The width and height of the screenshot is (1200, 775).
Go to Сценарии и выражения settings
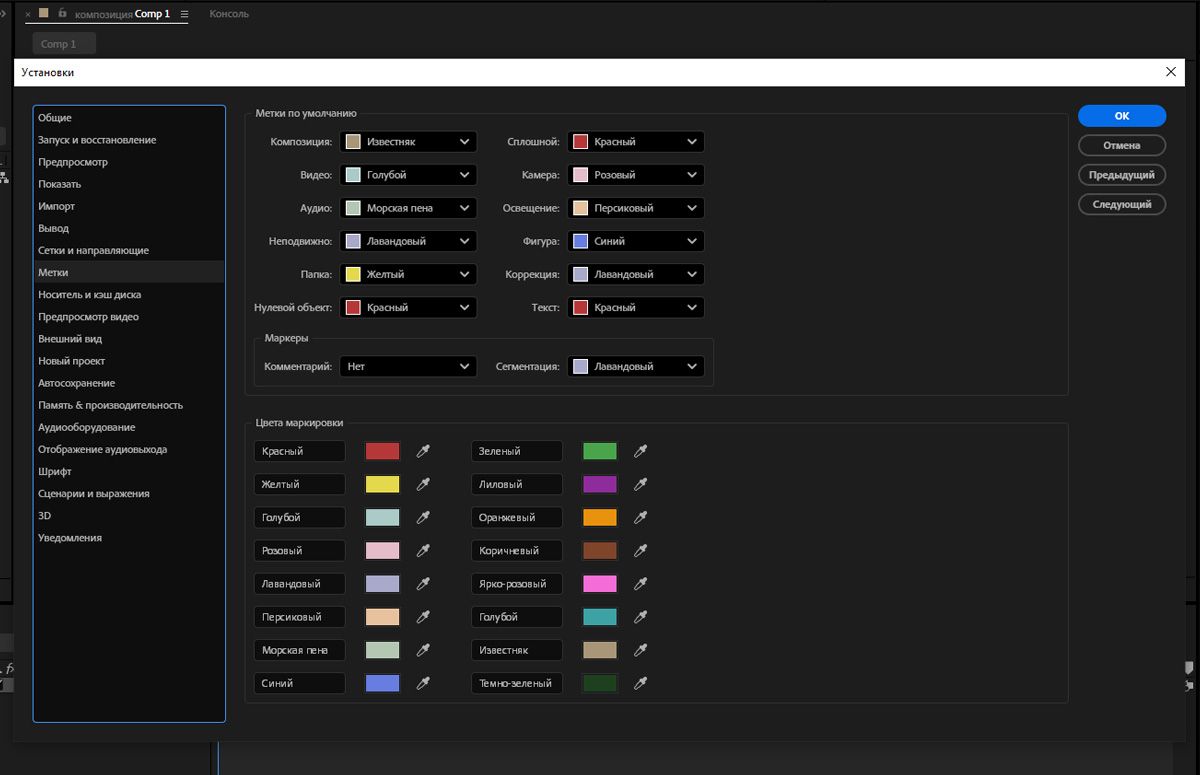pos(129,493)
